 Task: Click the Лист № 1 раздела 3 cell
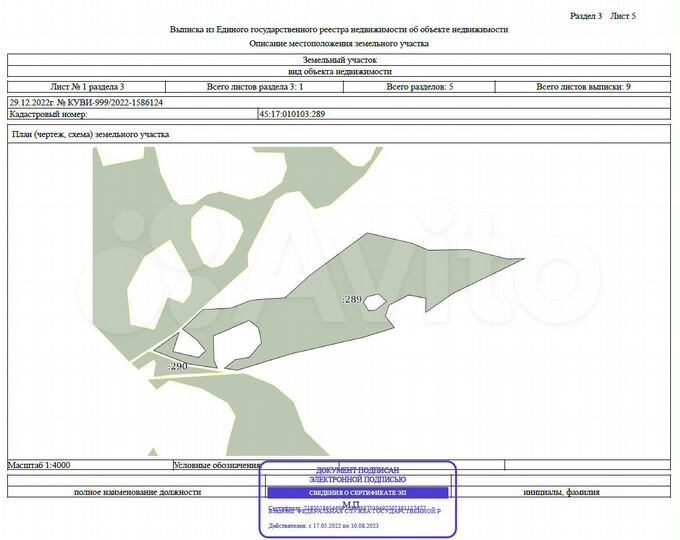[x=87, y=87]
